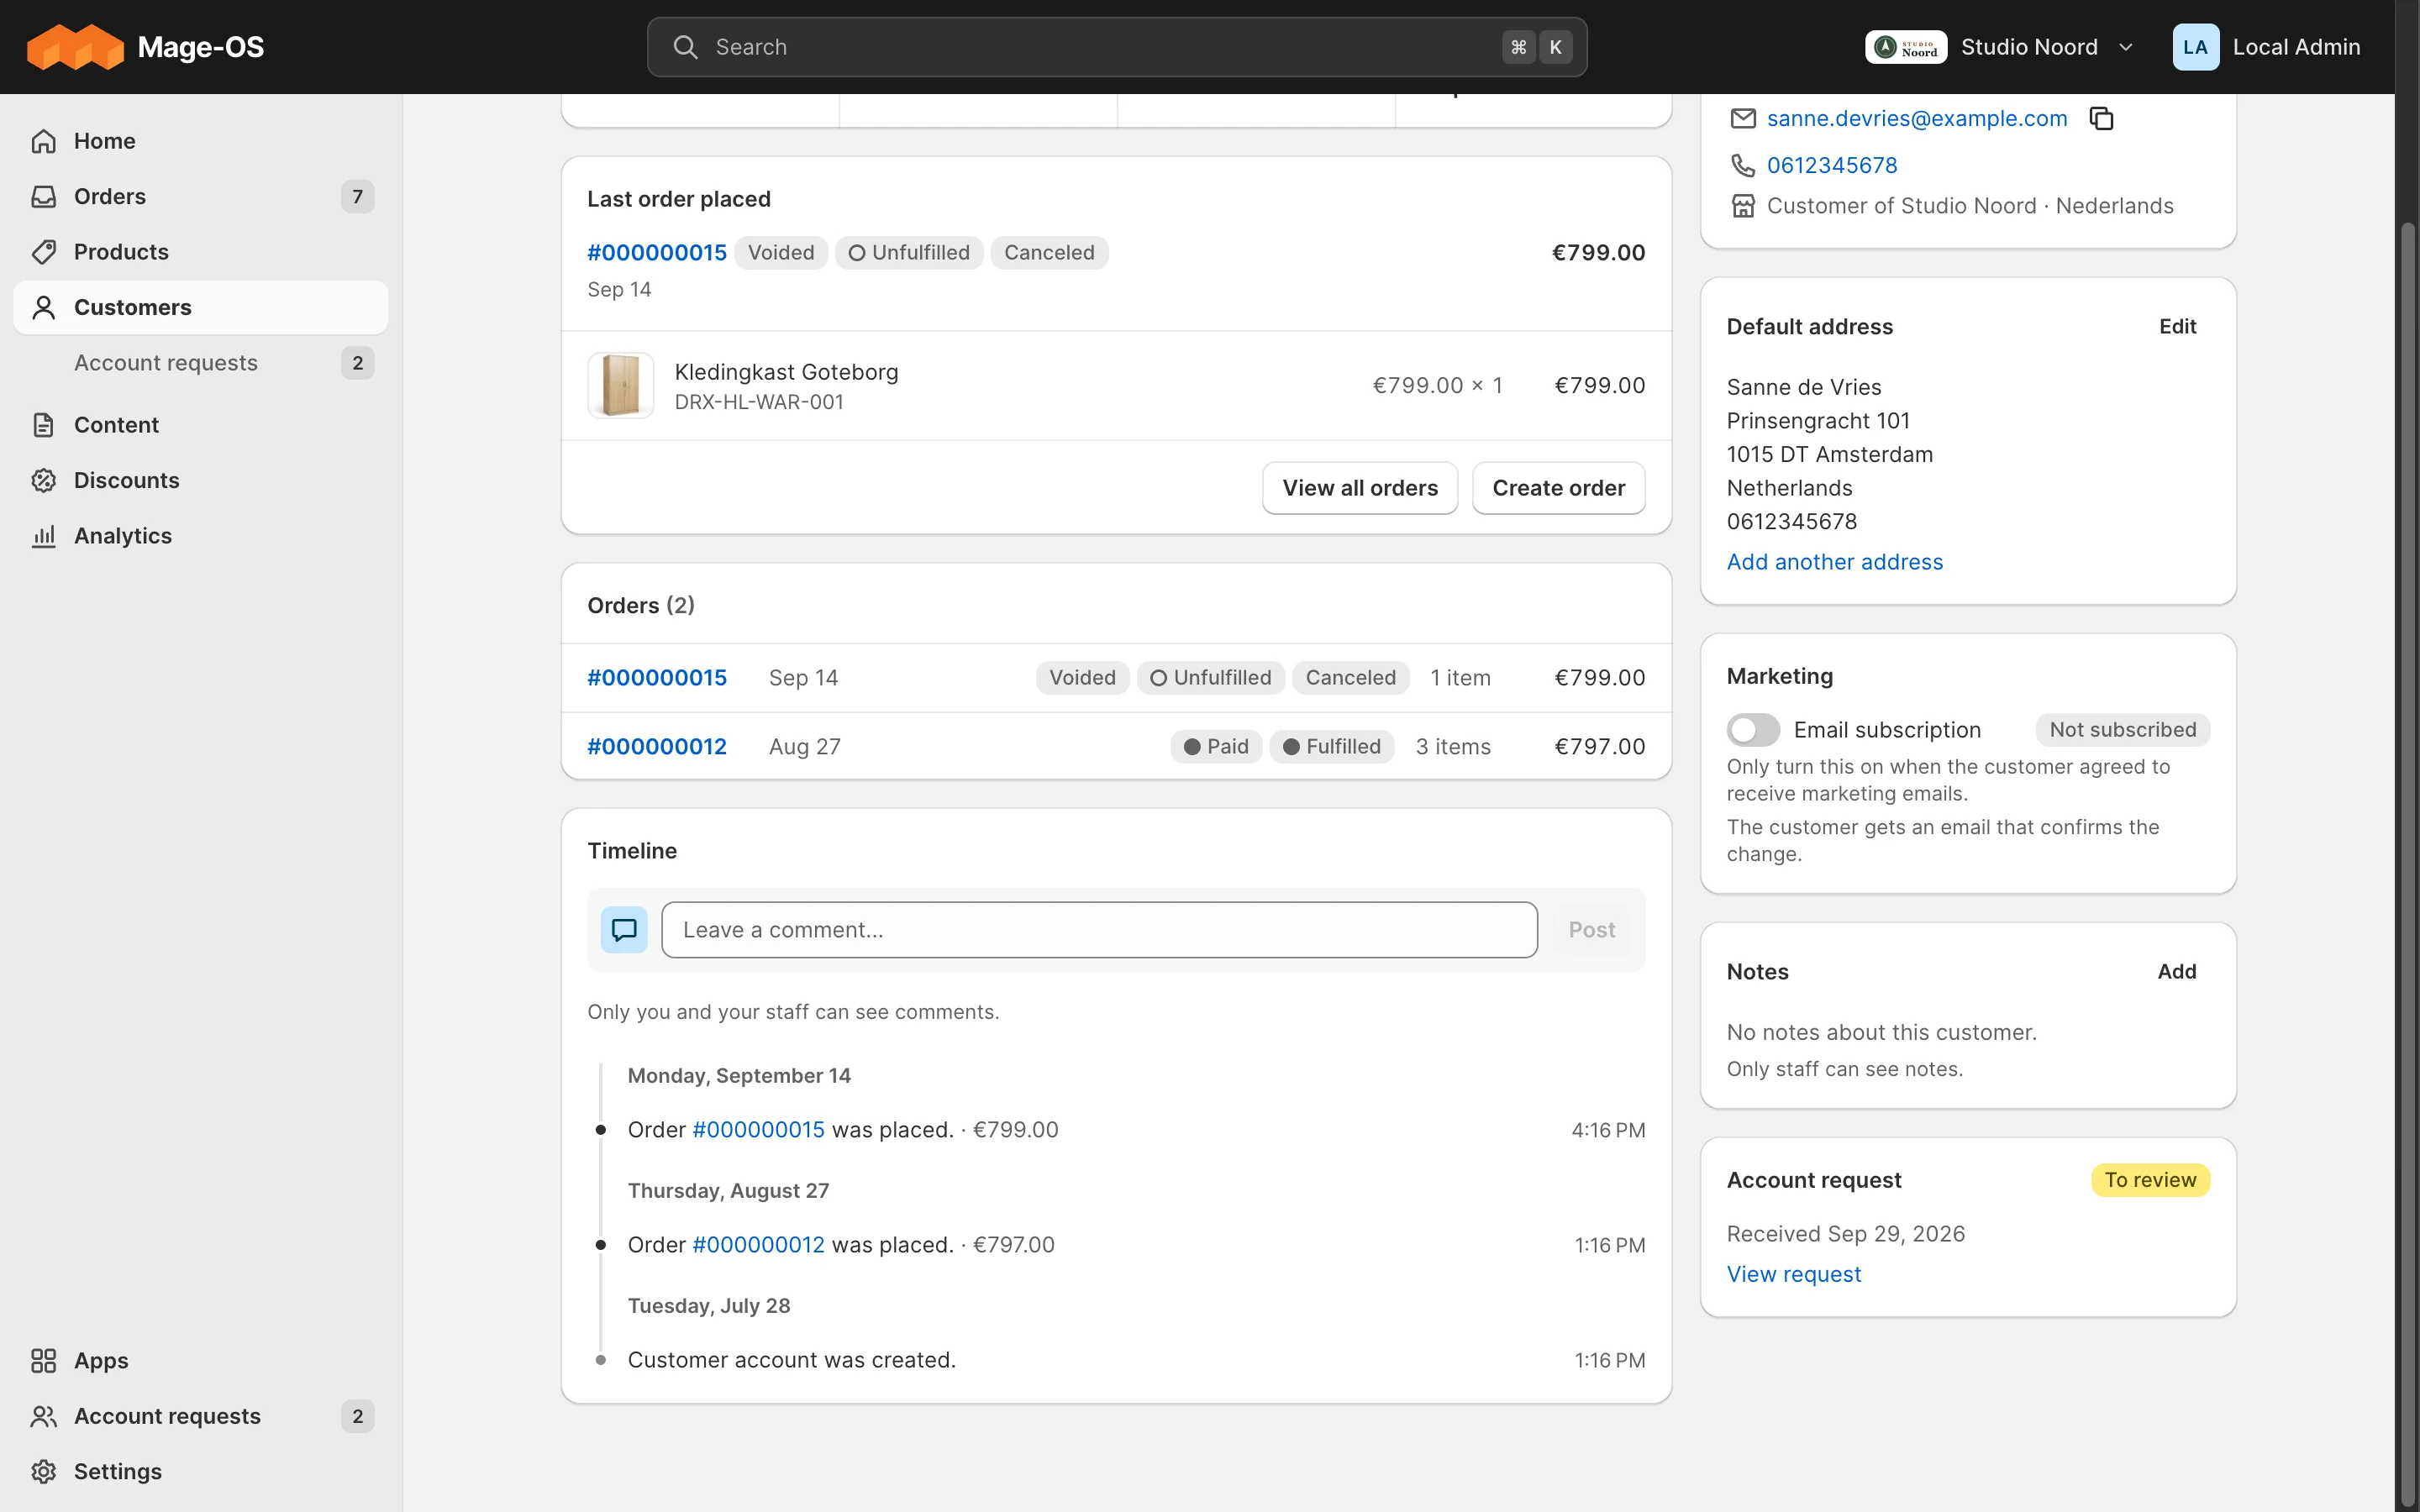2420x1512 pixels.
Task: Copy the customer email with copy icon
Action: [x=2101, y=118]
